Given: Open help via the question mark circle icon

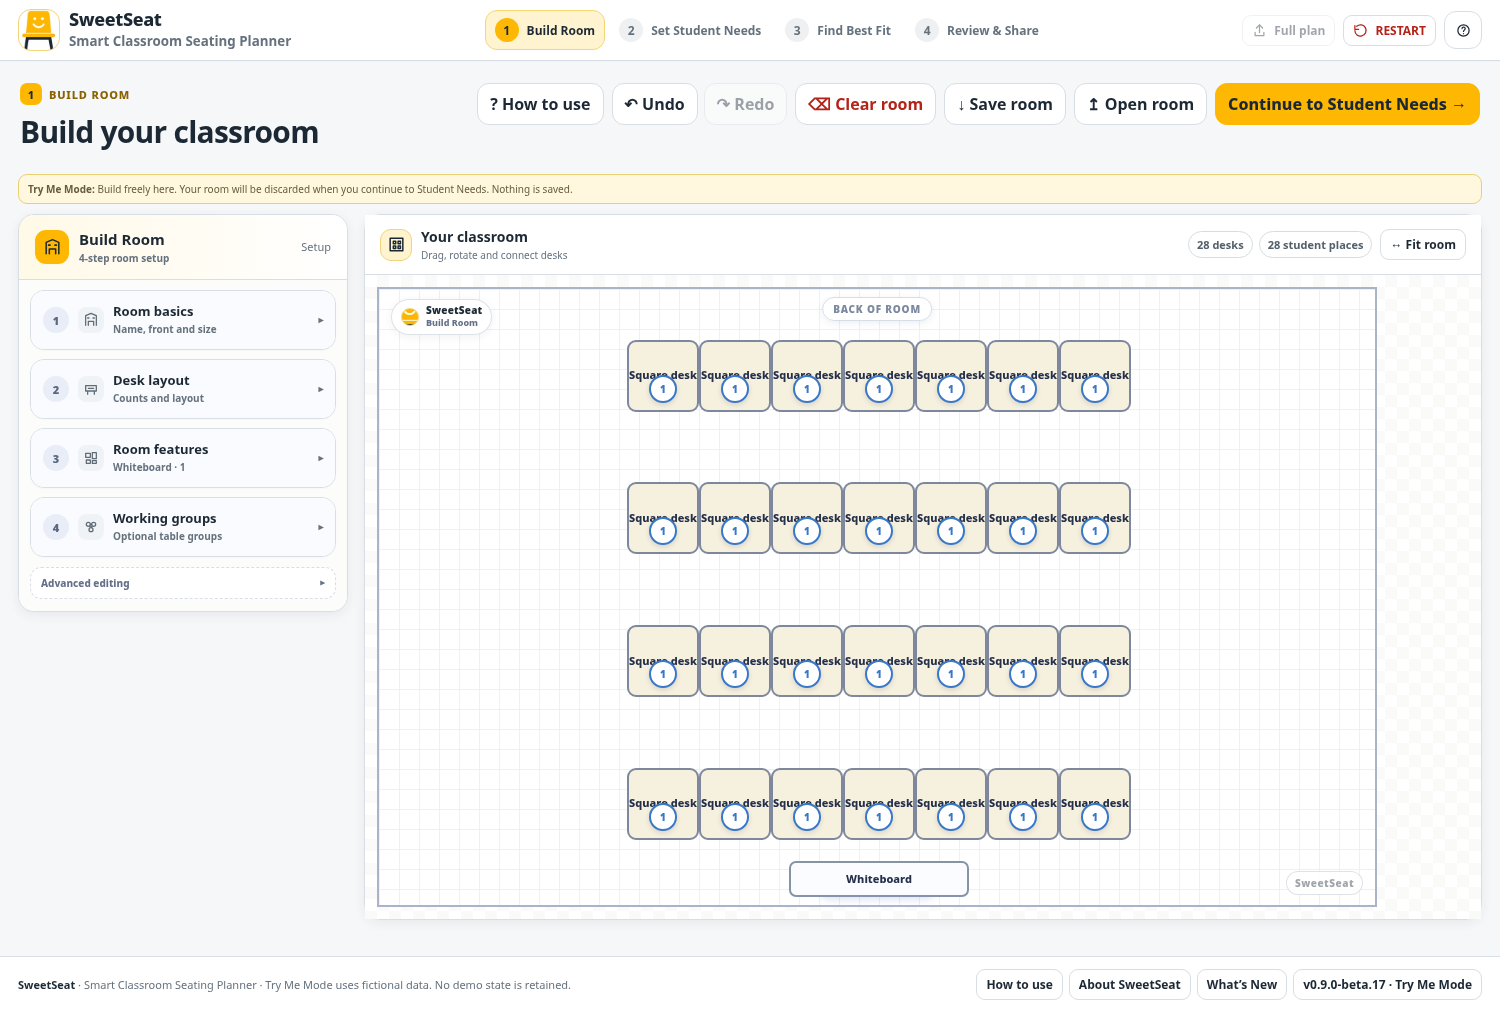Looking at the screenshot, I should pyautogui.click(x=1463, y=31).
